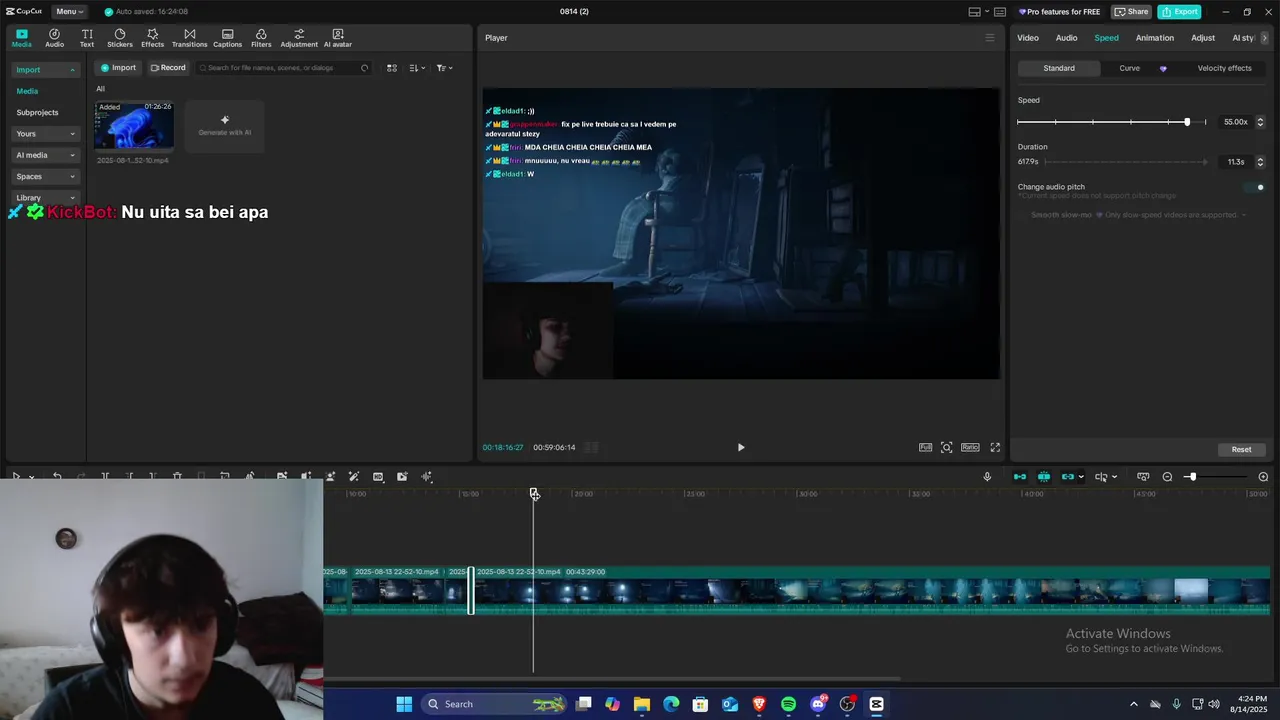
Task: Click the Record button in media panel
Action: tap(168, 68)
